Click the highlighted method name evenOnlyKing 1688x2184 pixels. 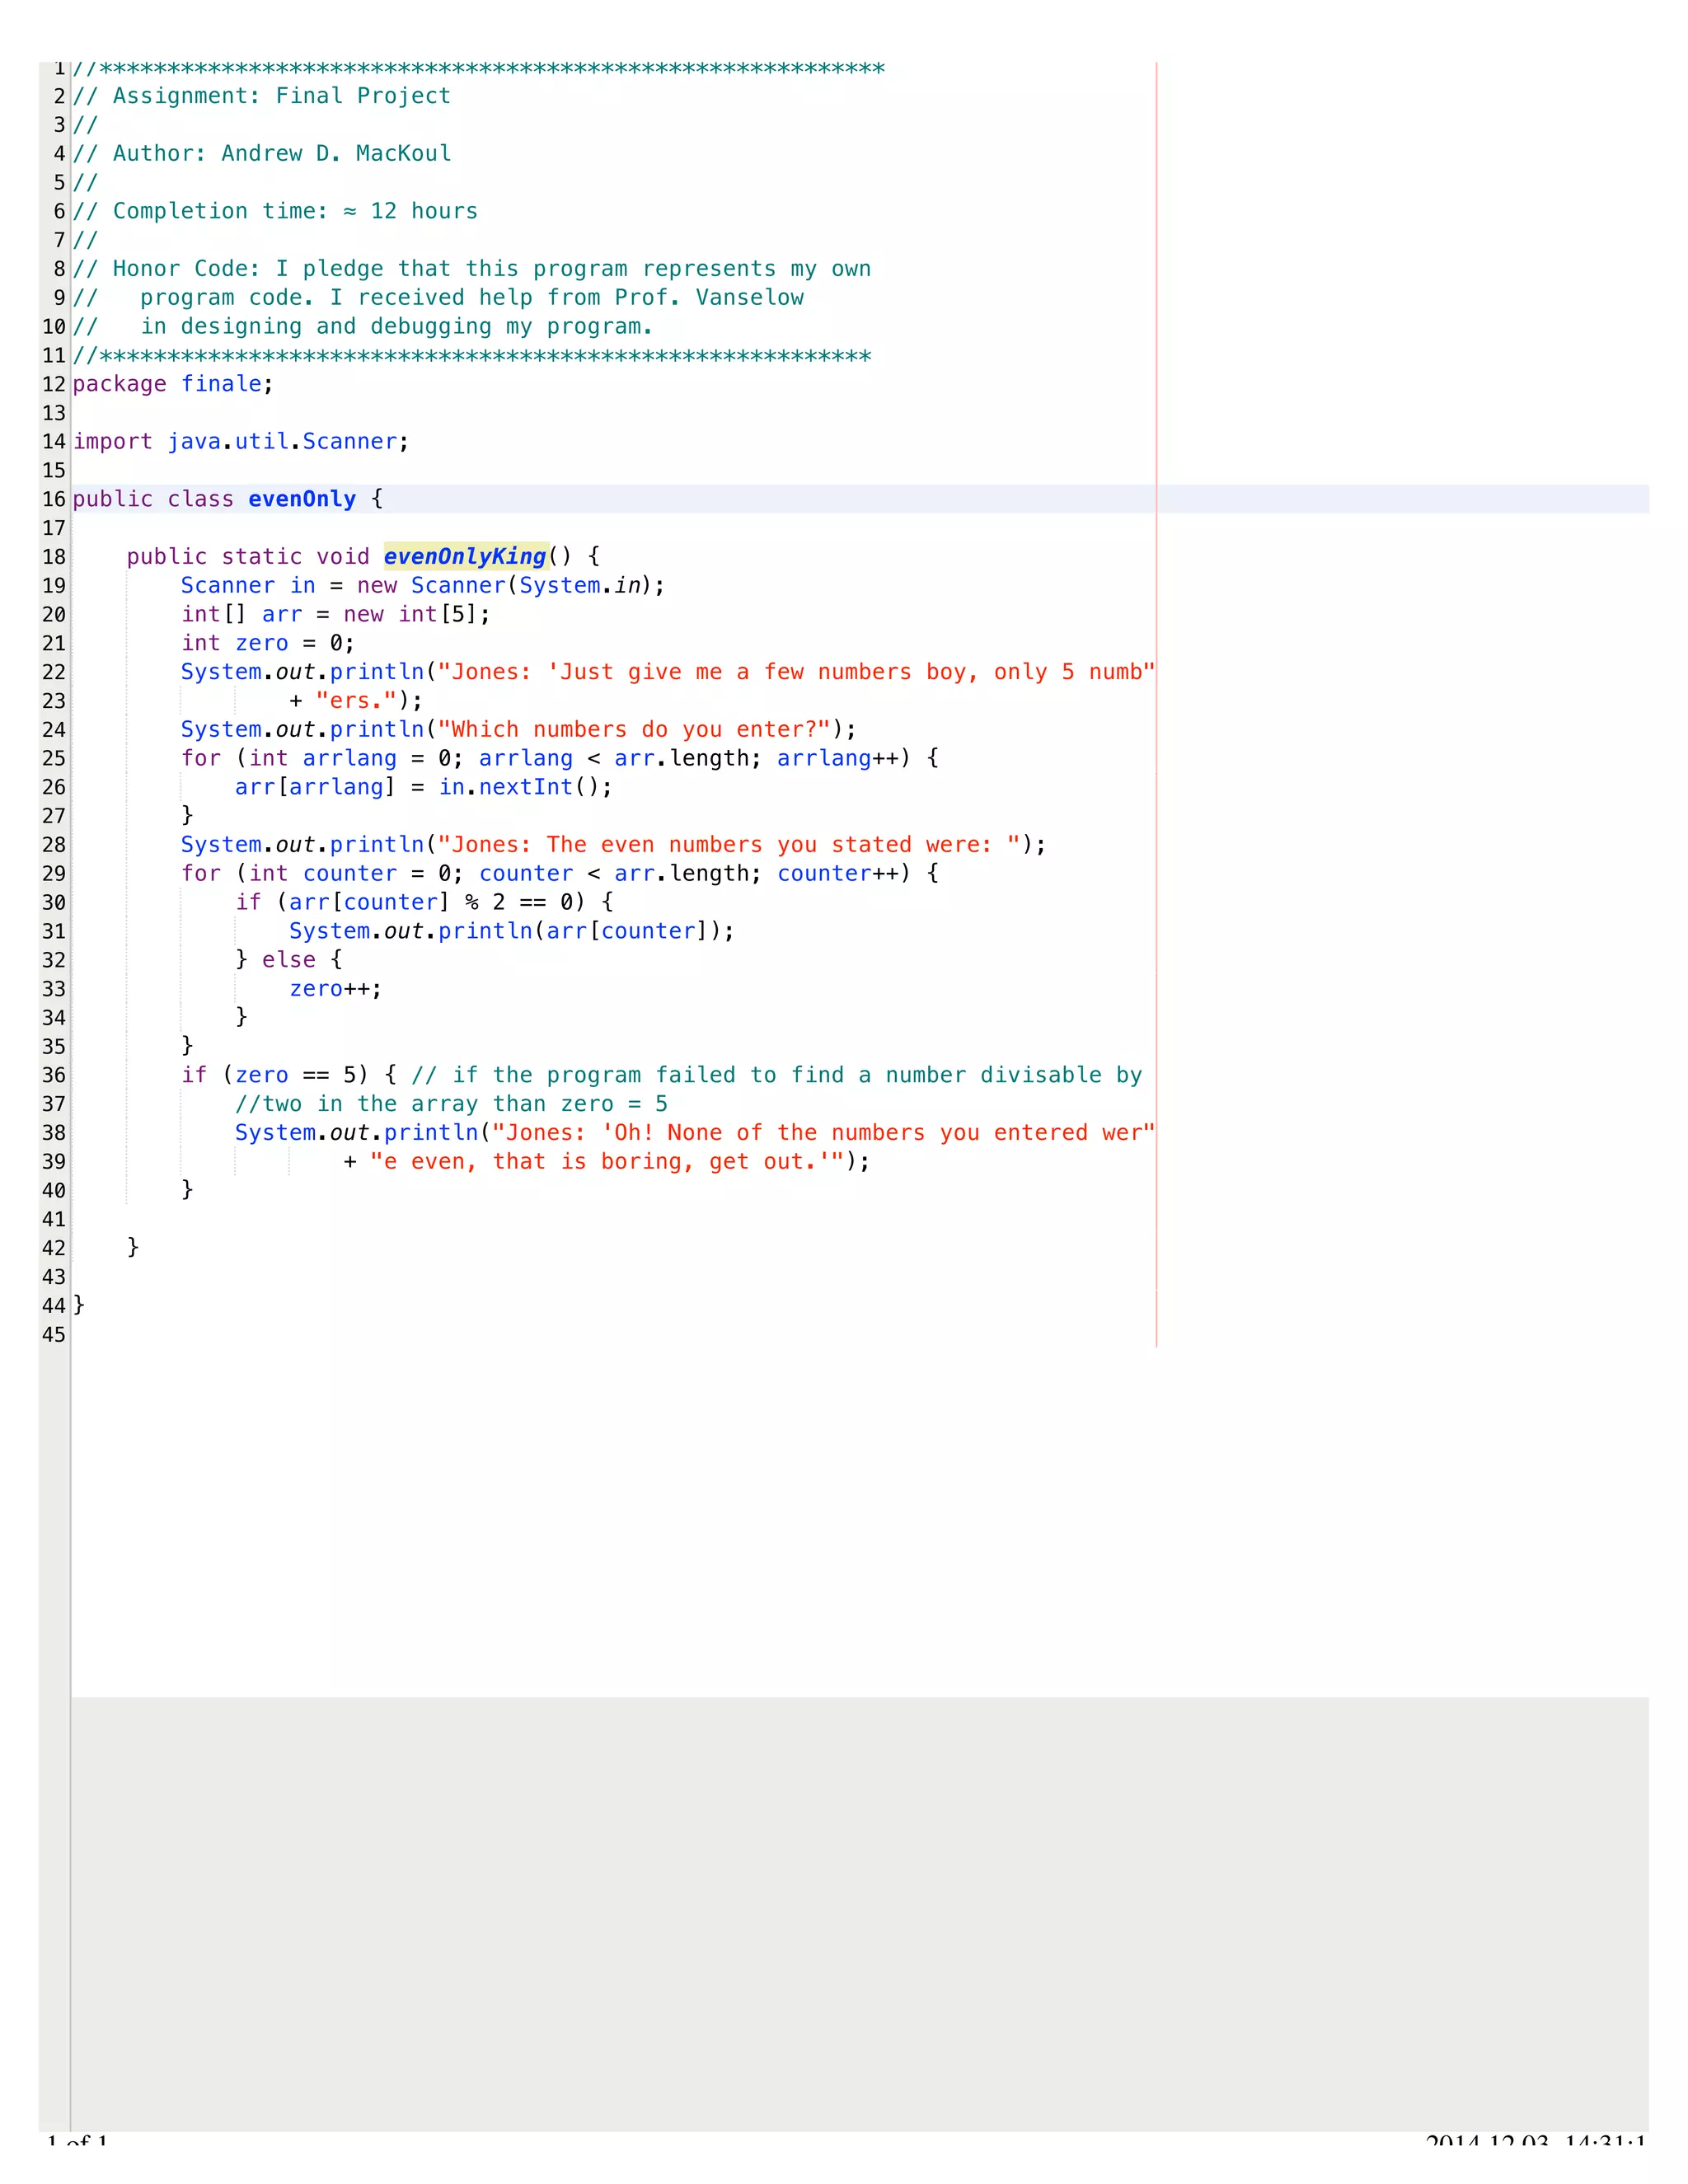[465, 557]
